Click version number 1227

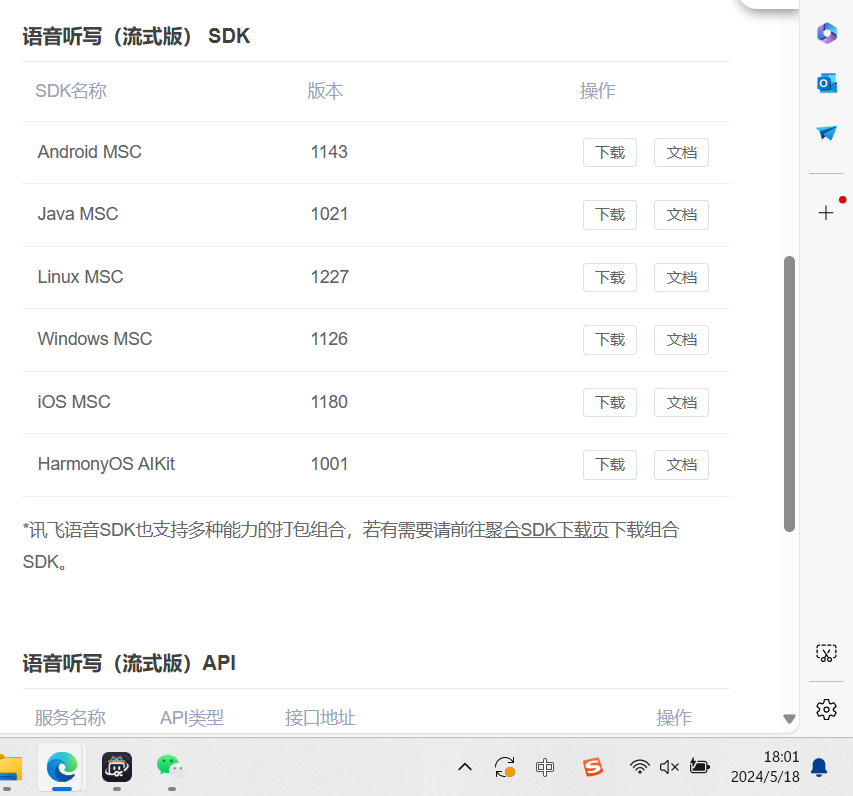[329, 276]
